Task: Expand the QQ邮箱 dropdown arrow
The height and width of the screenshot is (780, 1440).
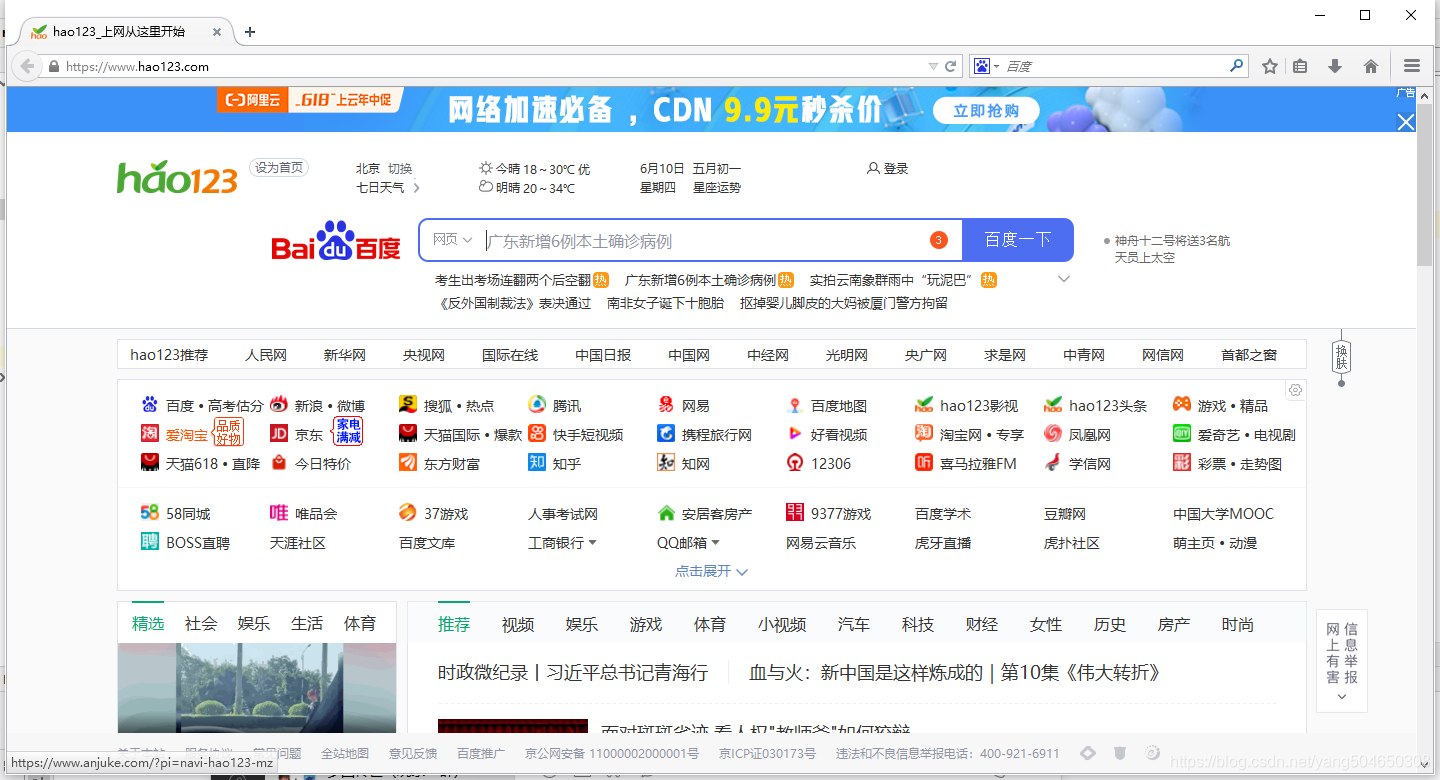Action: (715, 543)
